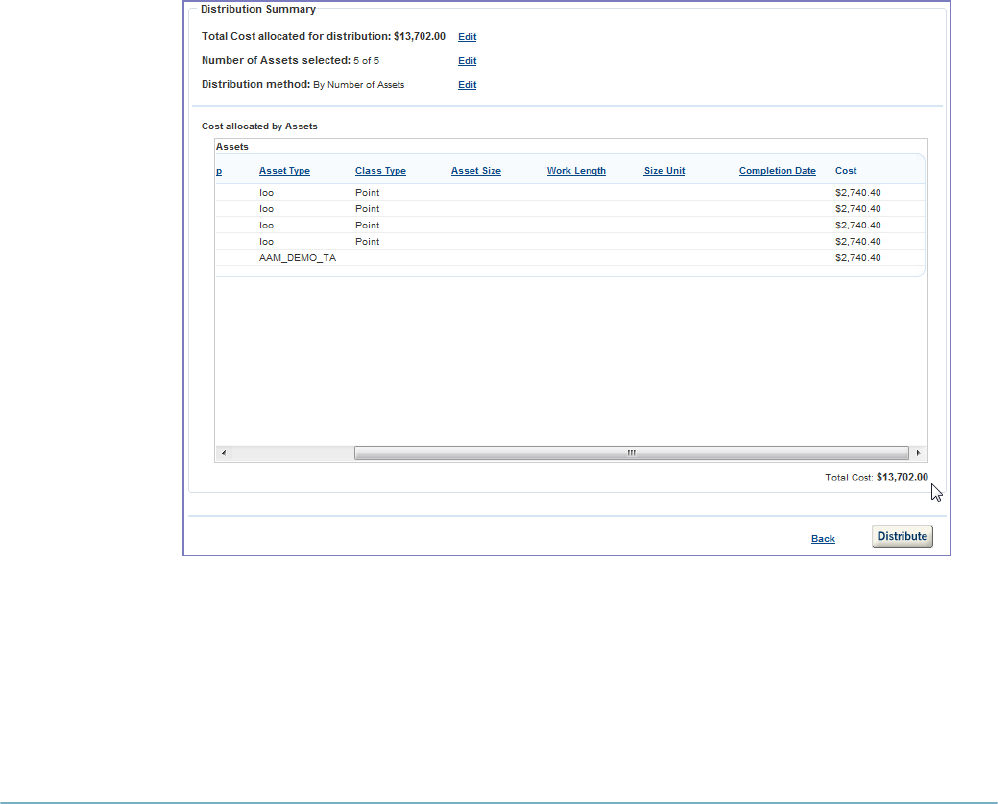
Task: Click the Cost column header
Action: pos(845,171)
